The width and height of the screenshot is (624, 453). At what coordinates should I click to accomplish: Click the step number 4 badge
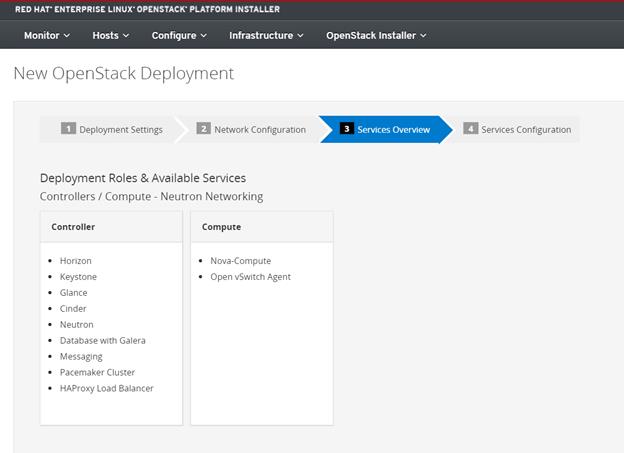(x=470, y=129)
